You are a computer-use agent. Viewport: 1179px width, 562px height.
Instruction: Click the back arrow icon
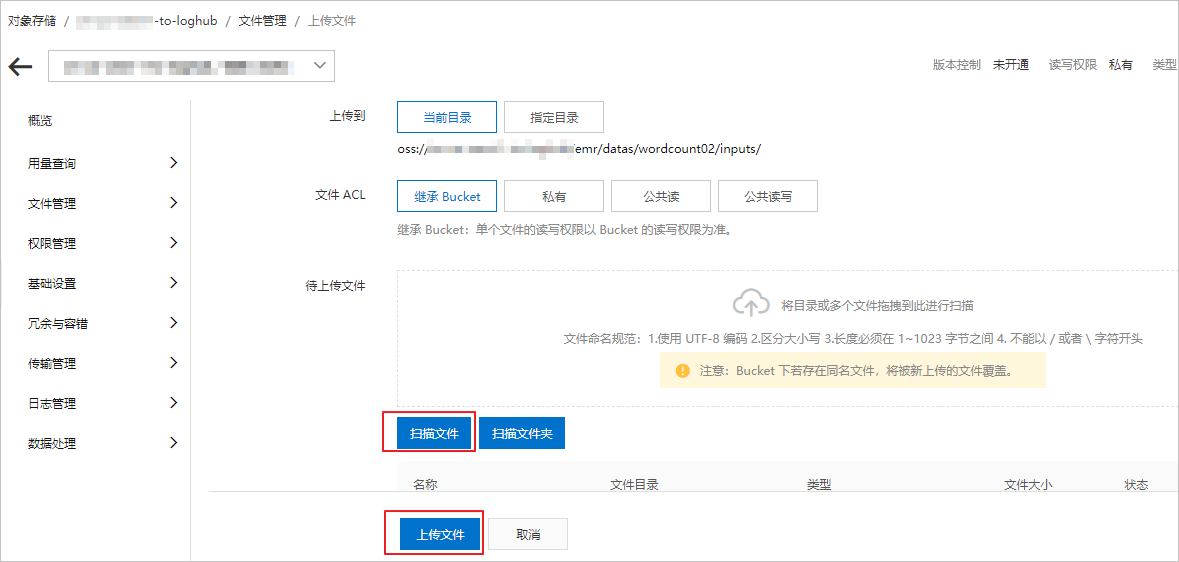pyautogui.click(x=20, y=66)
